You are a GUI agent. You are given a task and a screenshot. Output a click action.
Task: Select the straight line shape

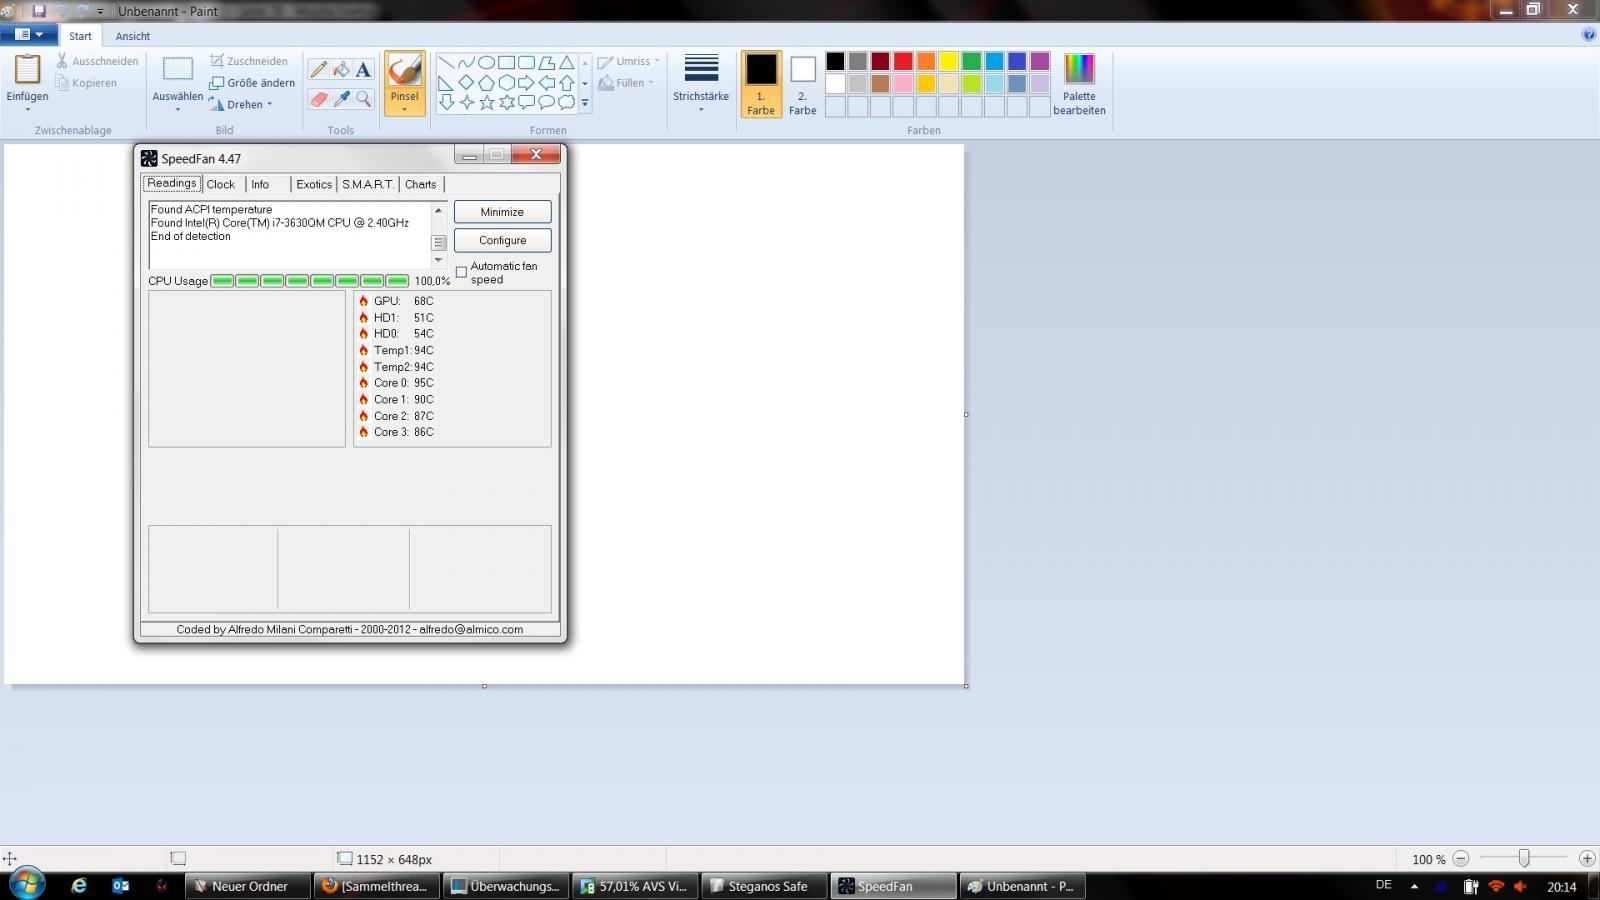tap(446, 62)
